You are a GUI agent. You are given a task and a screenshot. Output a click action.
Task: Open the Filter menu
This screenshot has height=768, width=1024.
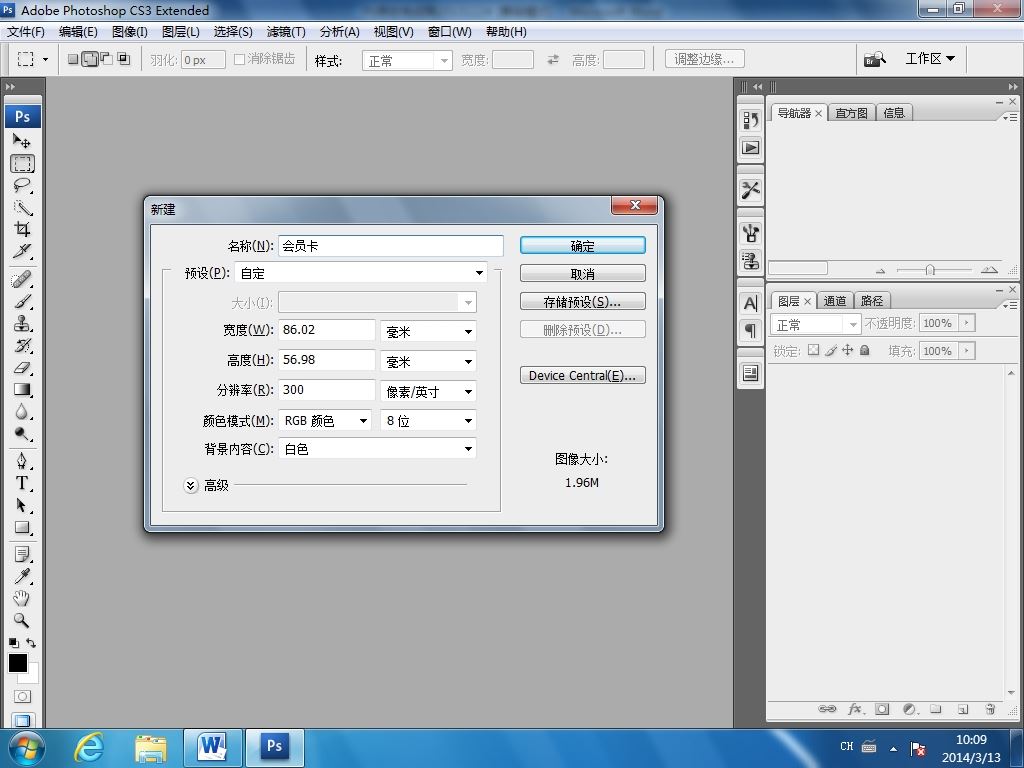point(286,31)
